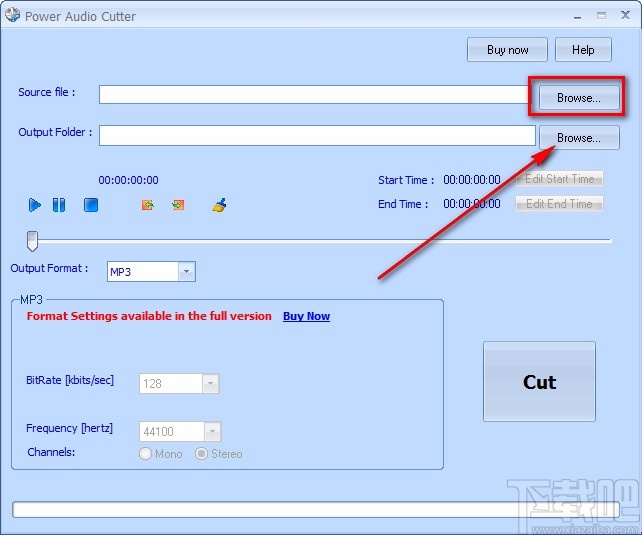The image size is (642, 535).
Task: Stop audio playback with square icon
Action: click(91, 205)
